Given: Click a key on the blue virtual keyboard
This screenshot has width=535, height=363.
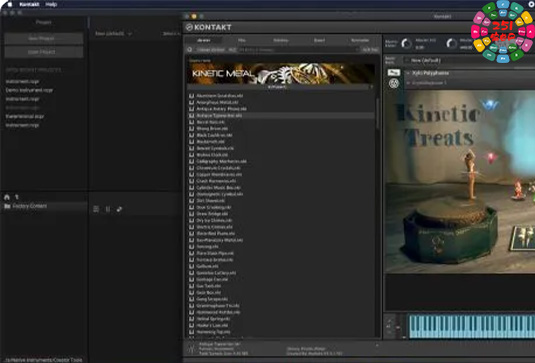Looking at the screenshot, I should pos(472,326).
